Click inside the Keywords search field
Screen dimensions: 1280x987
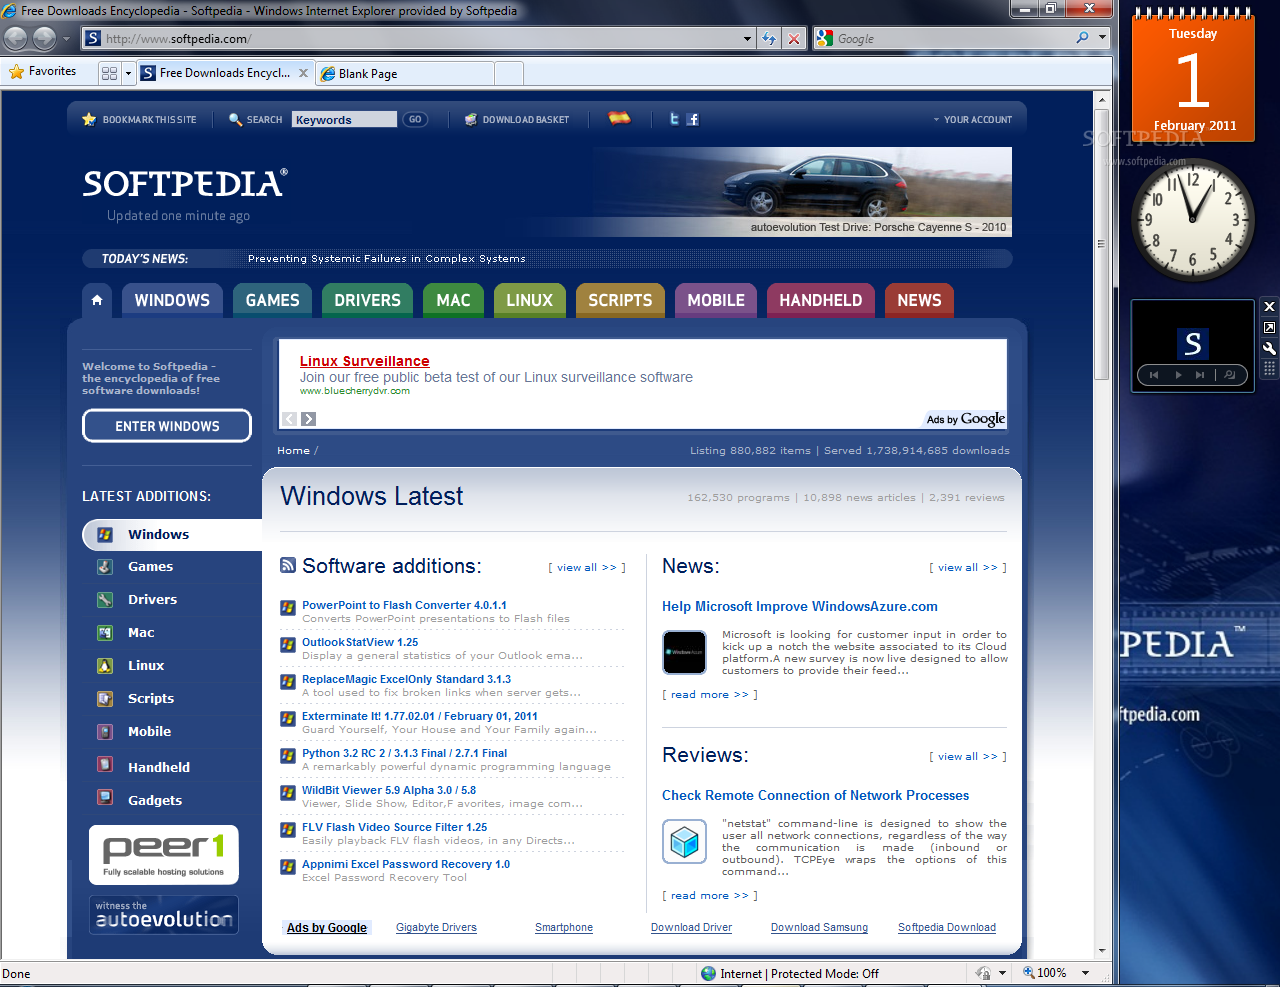pyautogui.click(x=344, y=119)
